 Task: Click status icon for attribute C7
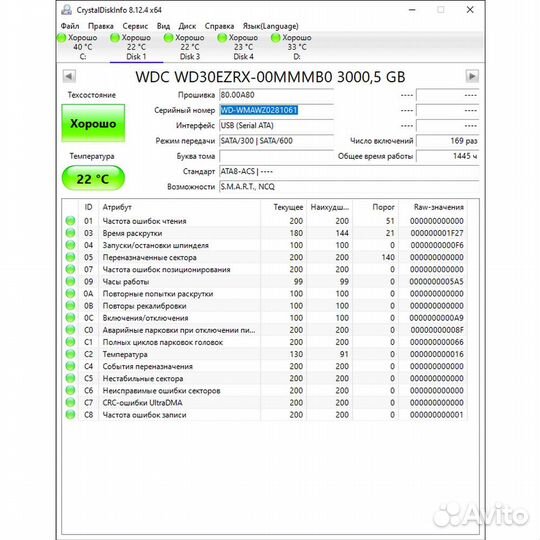click(71, 402)
